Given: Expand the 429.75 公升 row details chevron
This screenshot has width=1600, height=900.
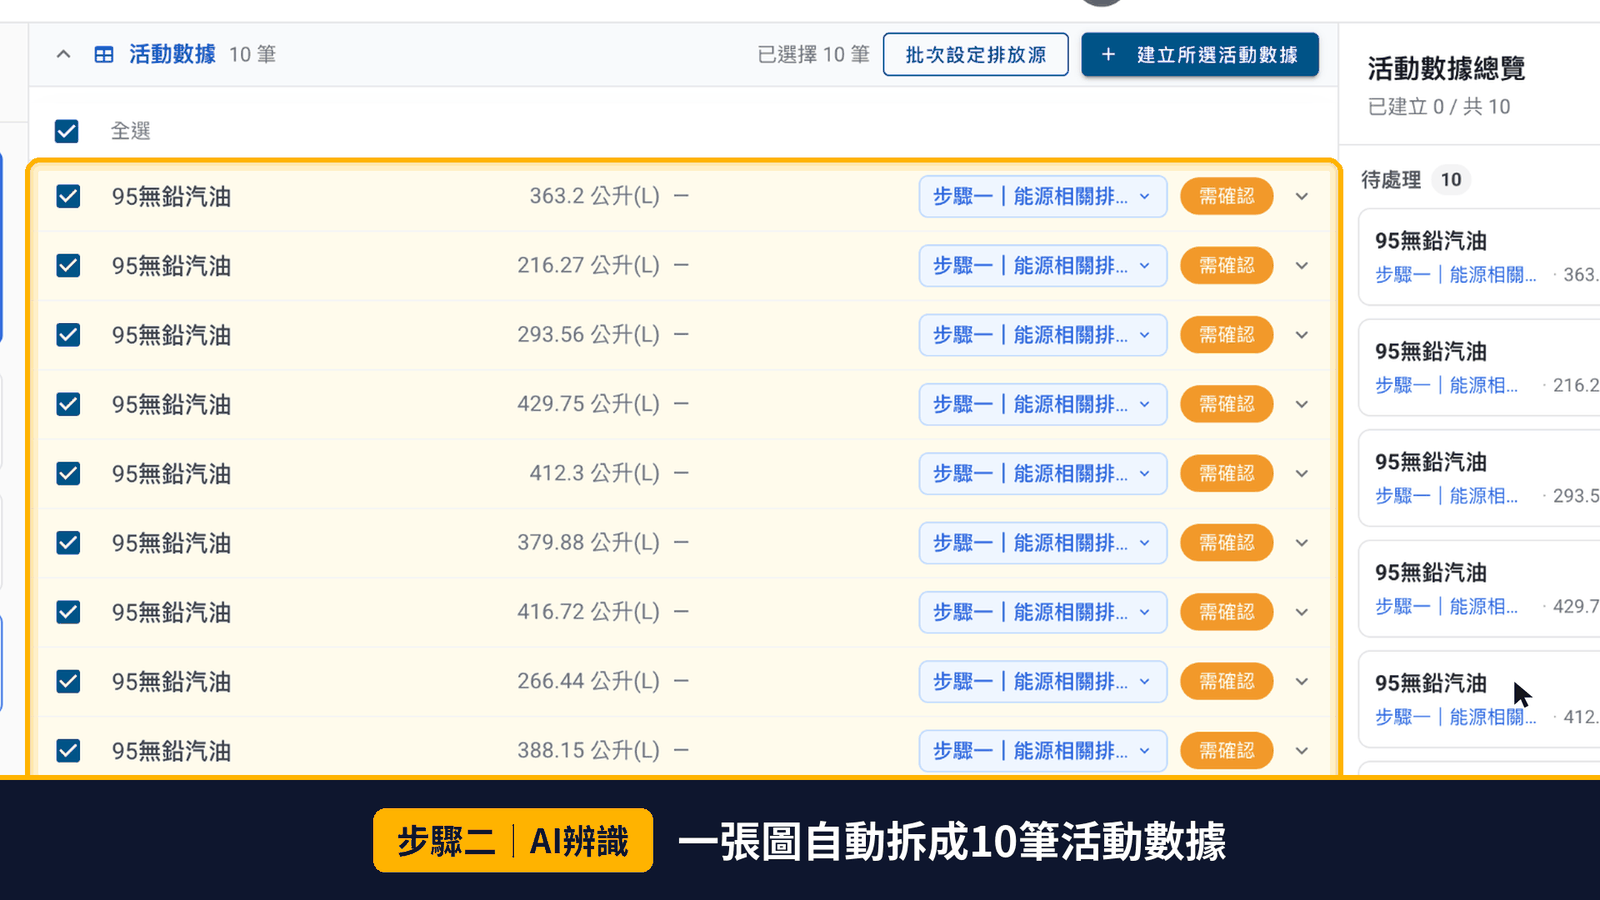Looking at the screenshot, I should coord(1302,404).
